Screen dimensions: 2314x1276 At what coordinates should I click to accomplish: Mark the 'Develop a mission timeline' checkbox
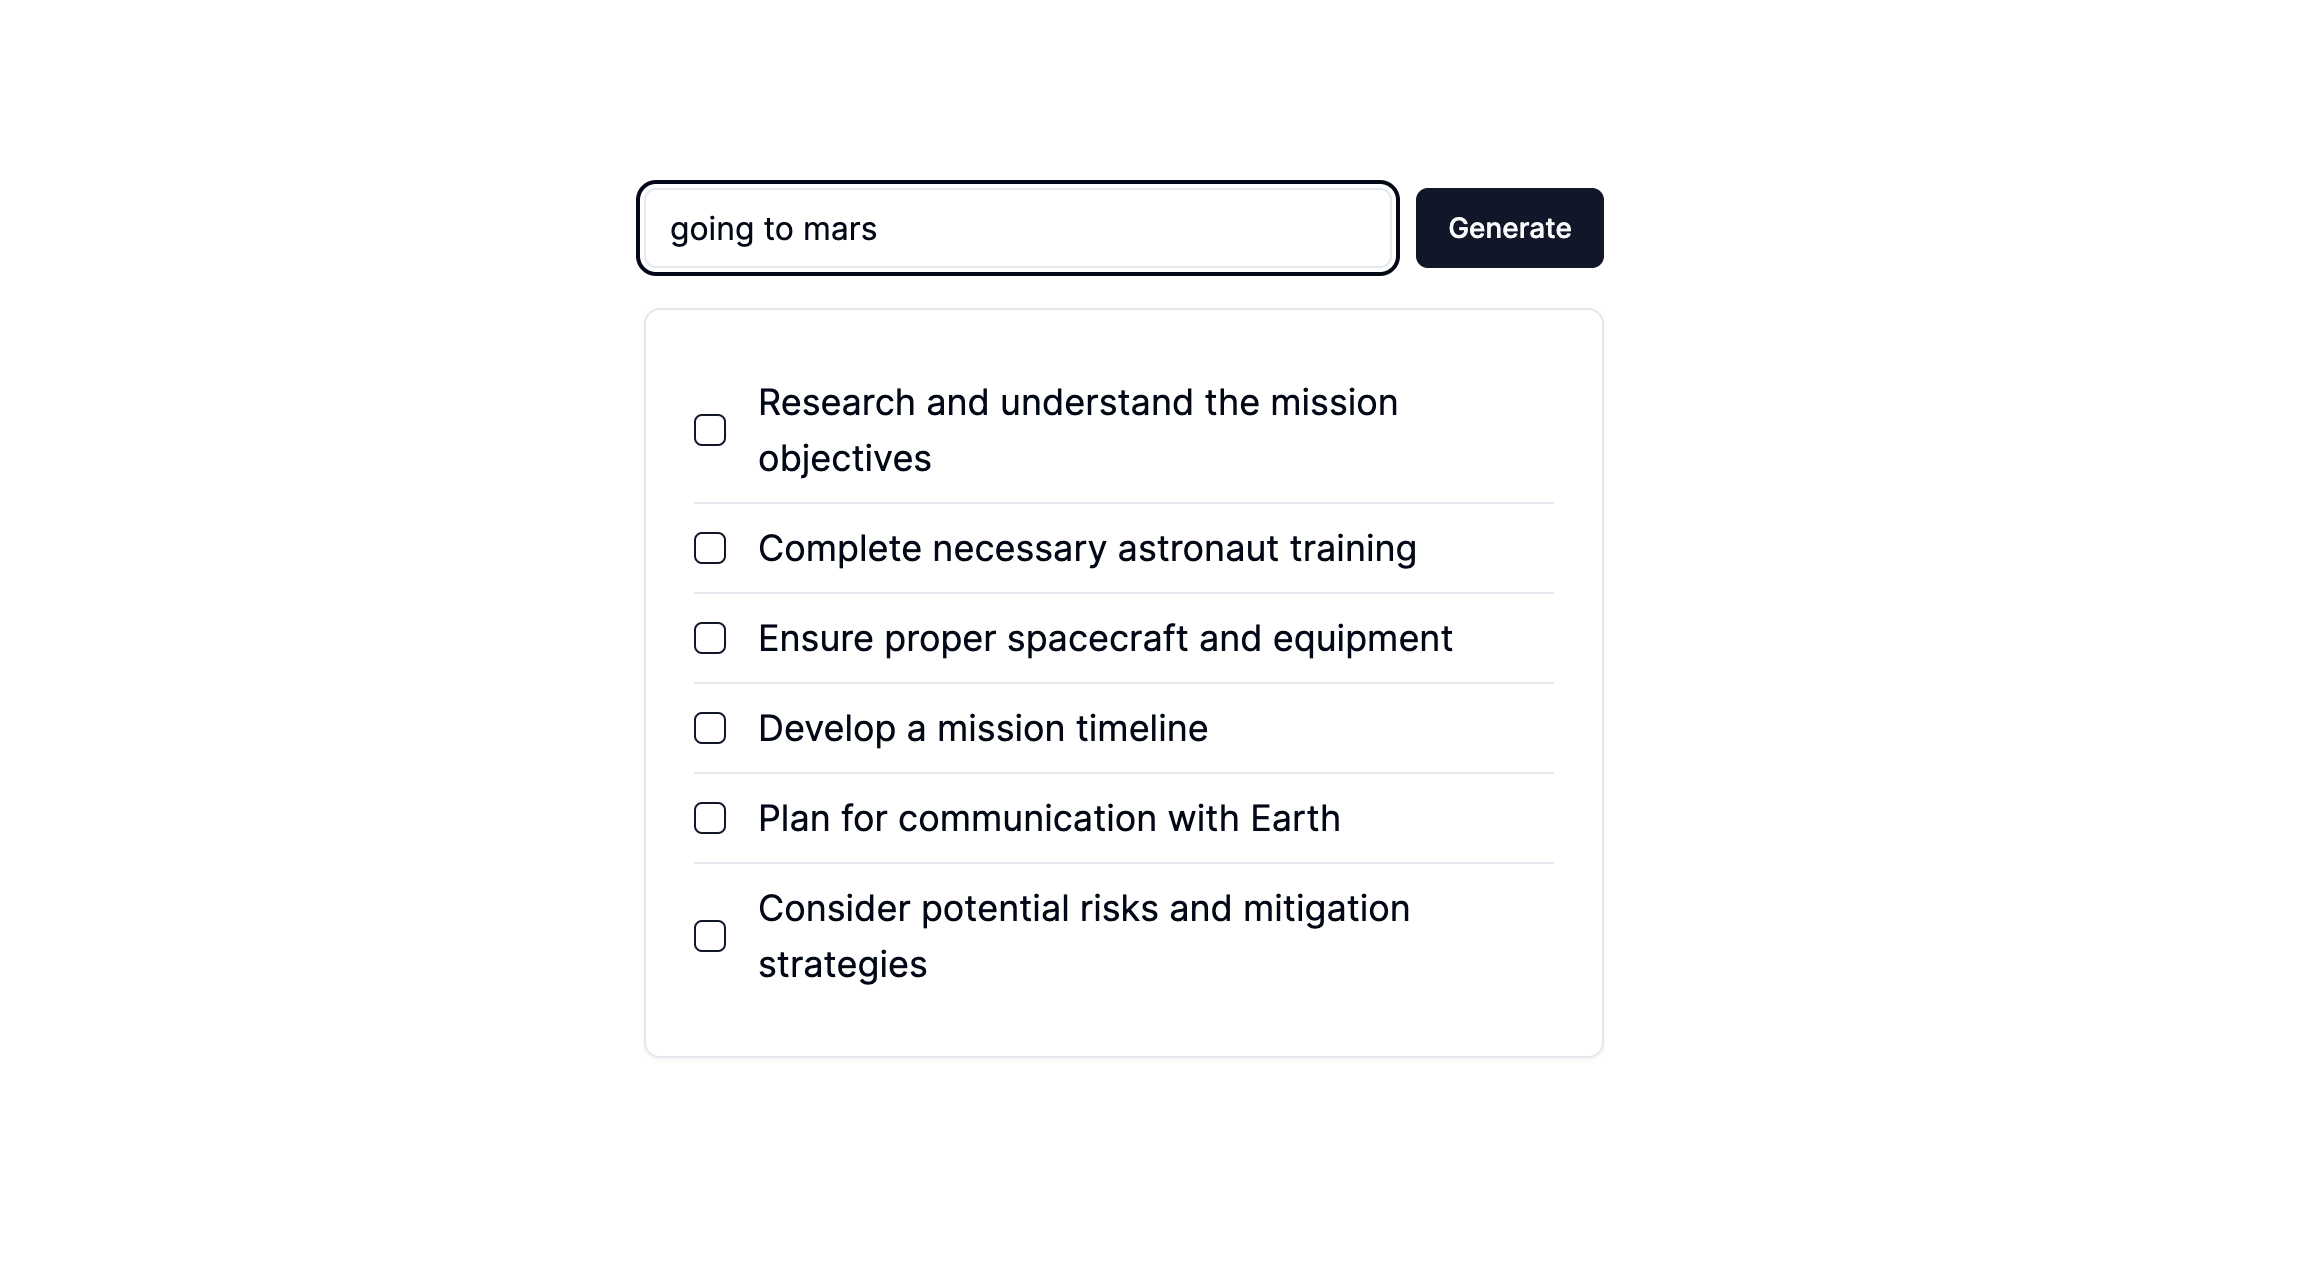coord(710,728)
